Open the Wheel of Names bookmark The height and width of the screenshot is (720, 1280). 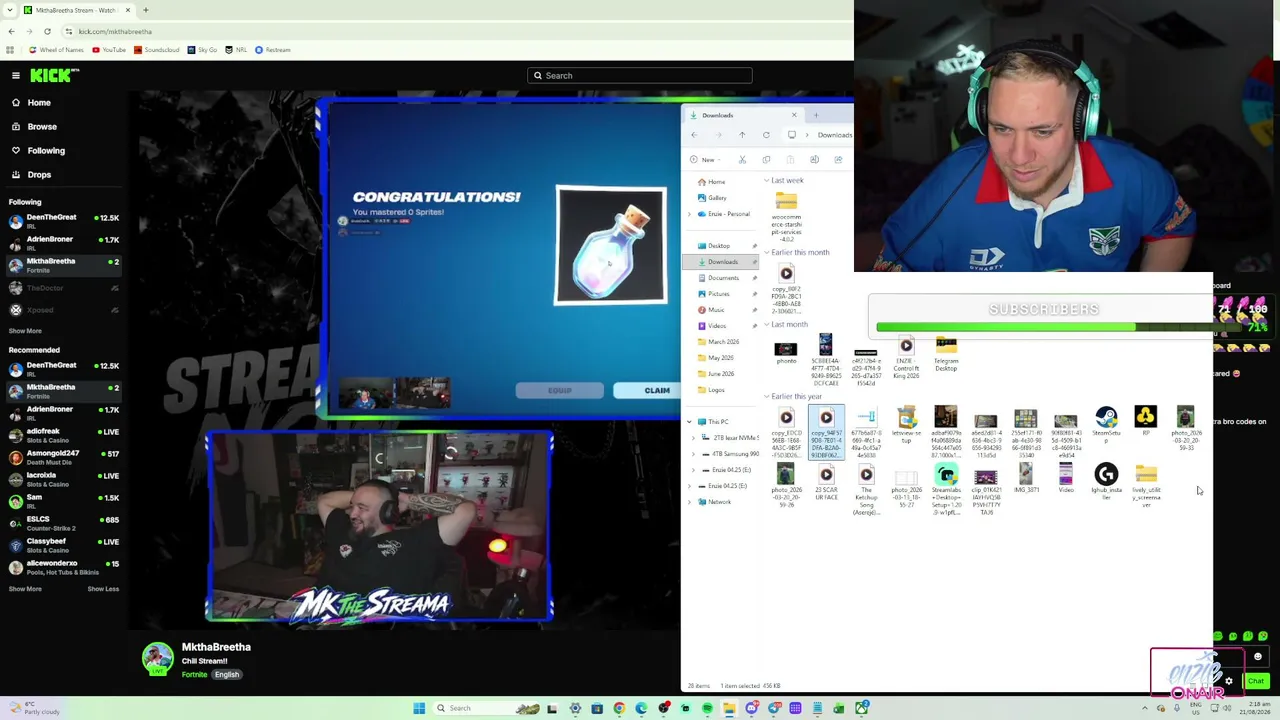(x=56, y=50)
